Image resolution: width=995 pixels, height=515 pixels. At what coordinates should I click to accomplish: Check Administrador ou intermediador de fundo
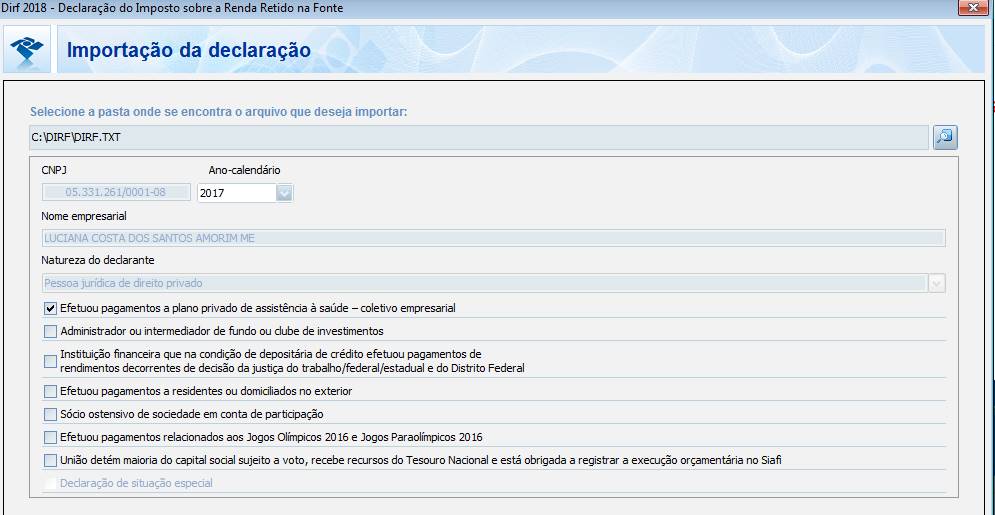(50, 331)
